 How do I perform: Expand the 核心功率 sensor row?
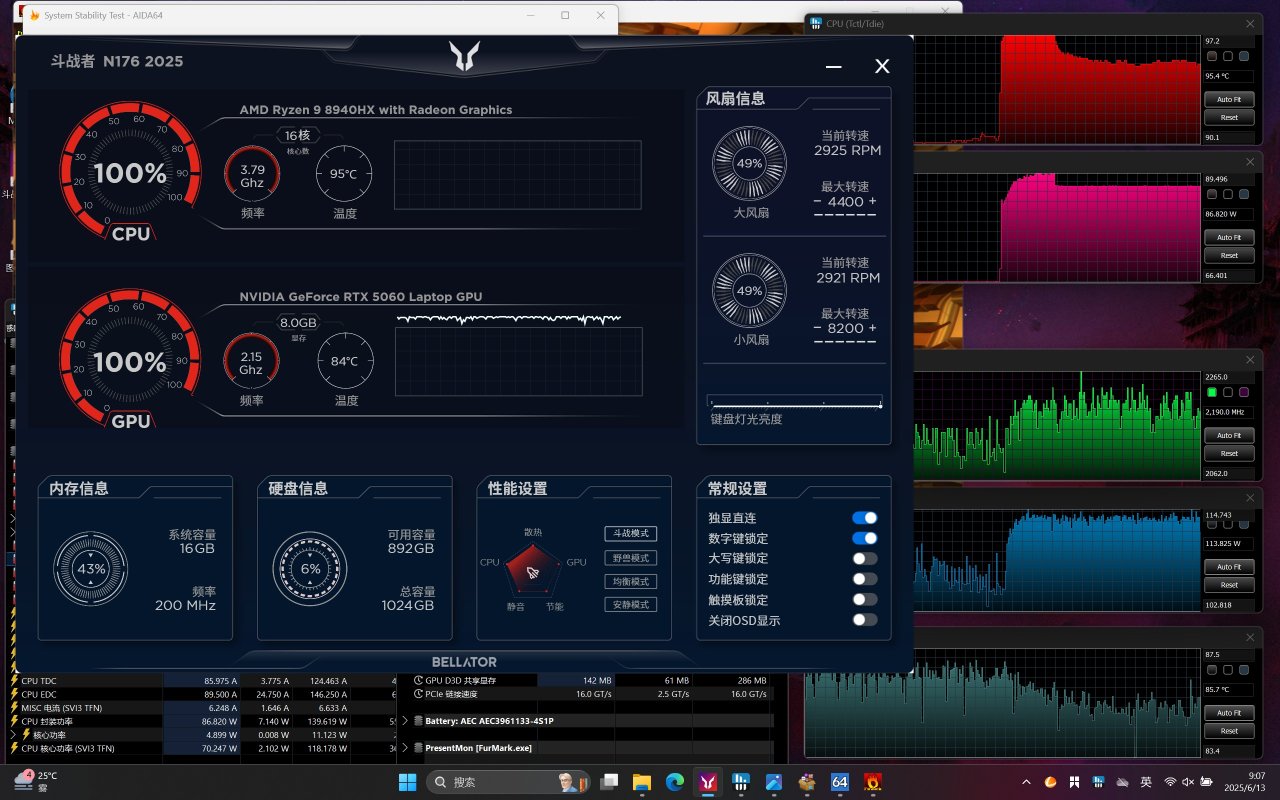[x=13, y=734]
